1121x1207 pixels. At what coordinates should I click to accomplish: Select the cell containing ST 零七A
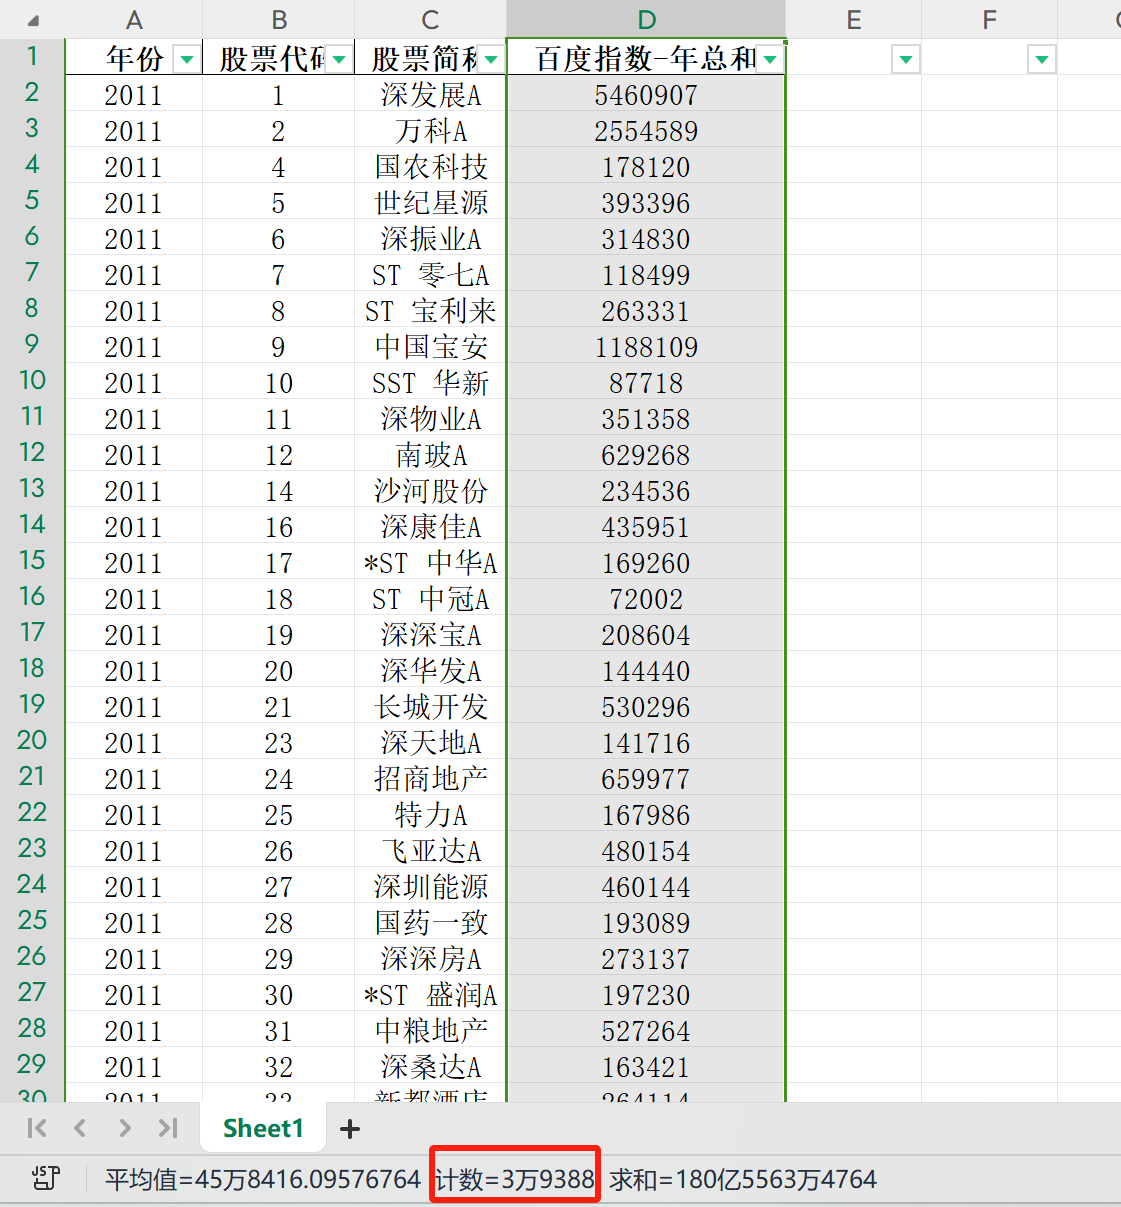(x=430, y=275)
